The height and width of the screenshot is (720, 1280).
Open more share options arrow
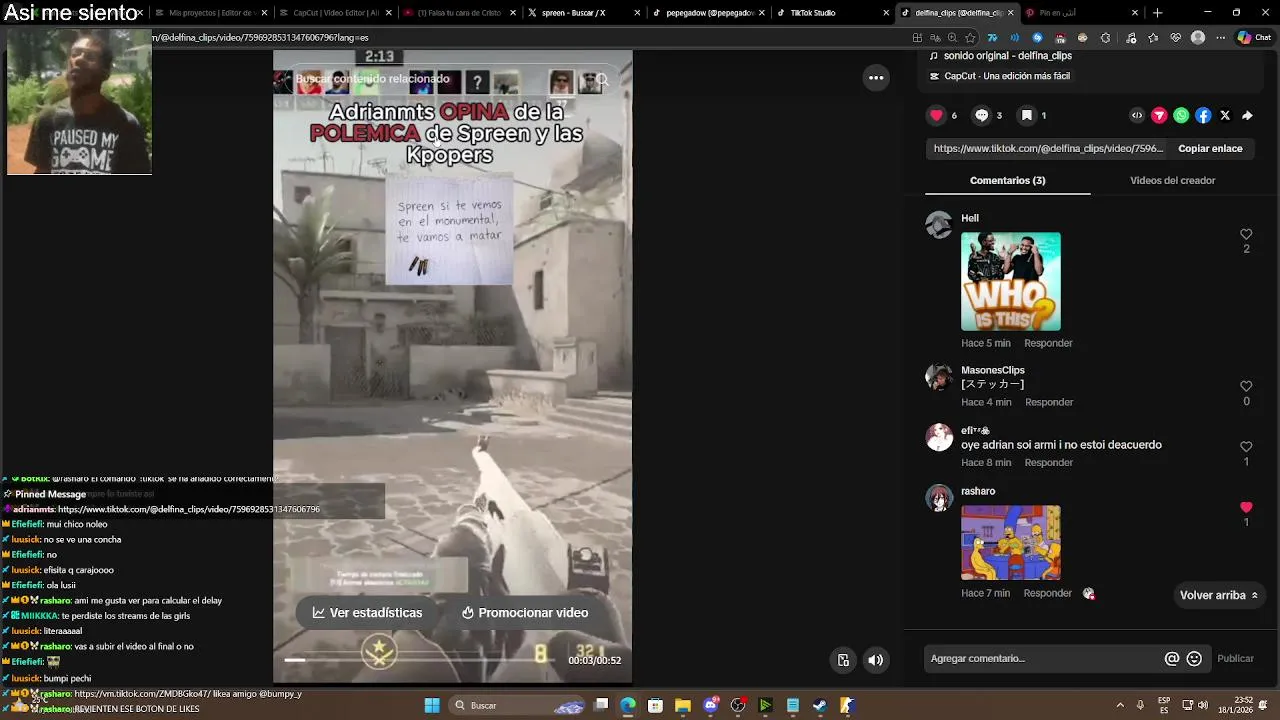coord(1247,115)
